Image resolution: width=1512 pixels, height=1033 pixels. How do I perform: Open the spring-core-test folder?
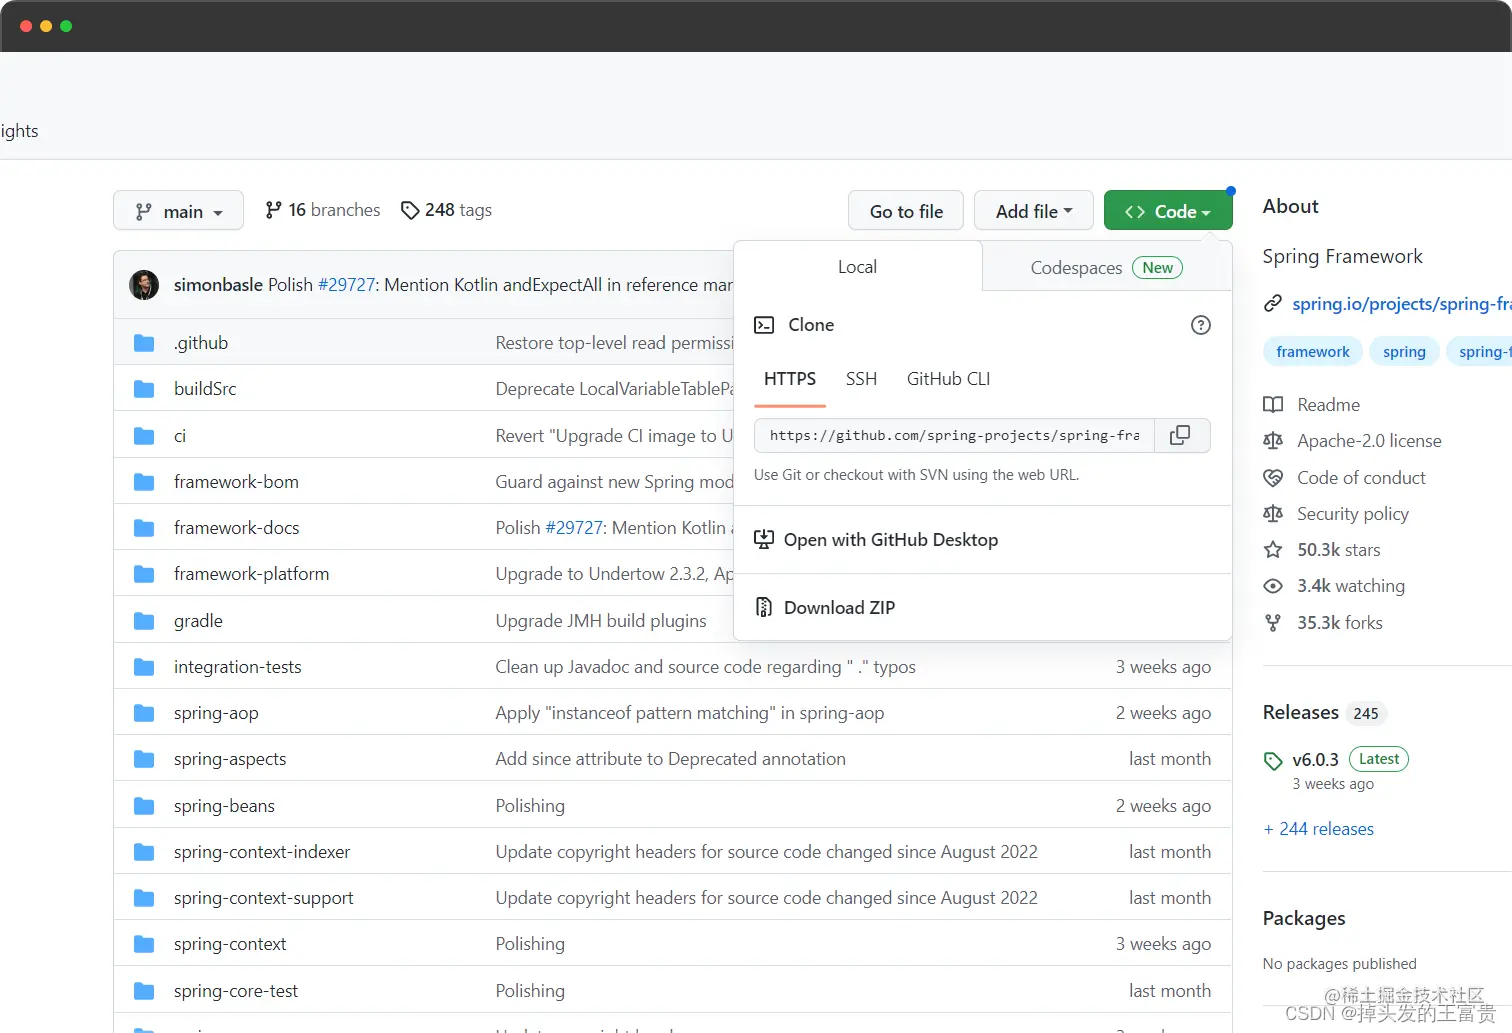coord(236,991)
